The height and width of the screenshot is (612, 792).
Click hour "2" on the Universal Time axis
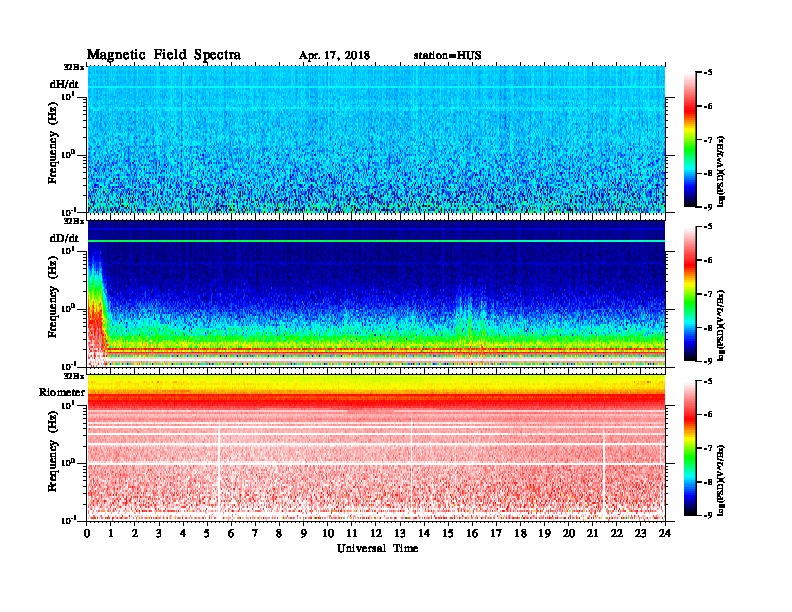(135, 534)
